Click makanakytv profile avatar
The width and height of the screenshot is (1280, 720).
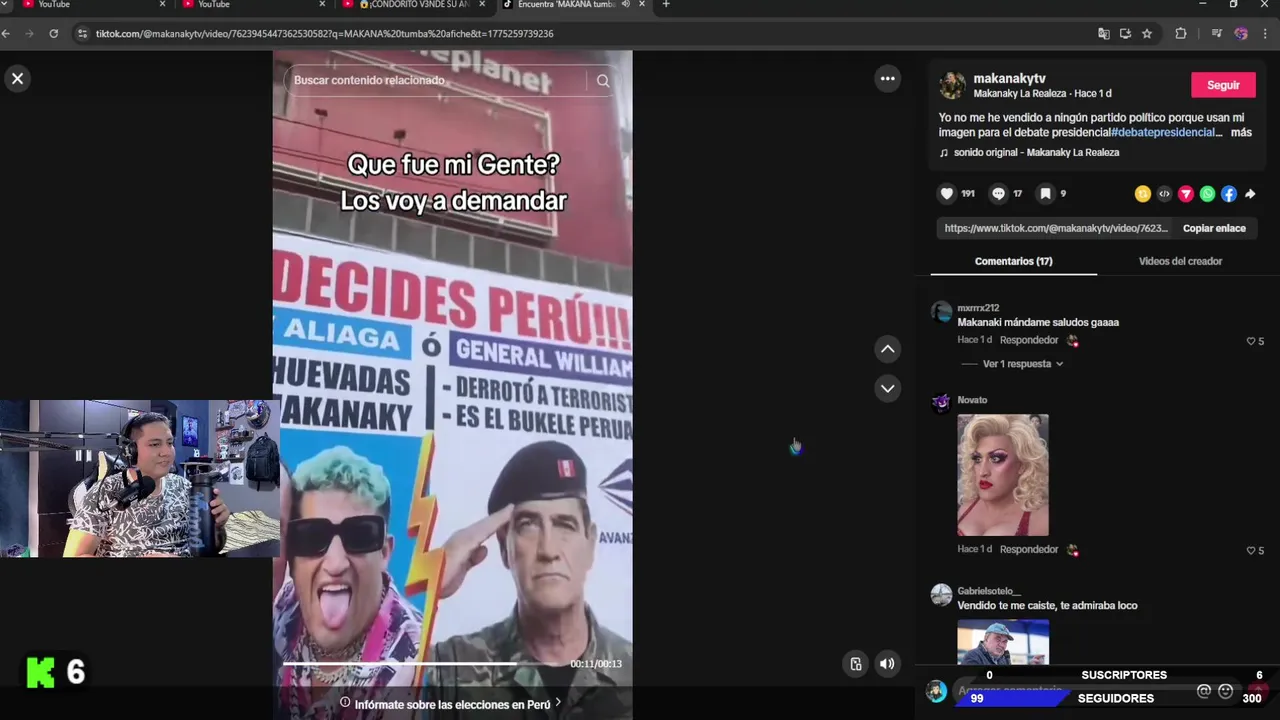tap(952, 85)
